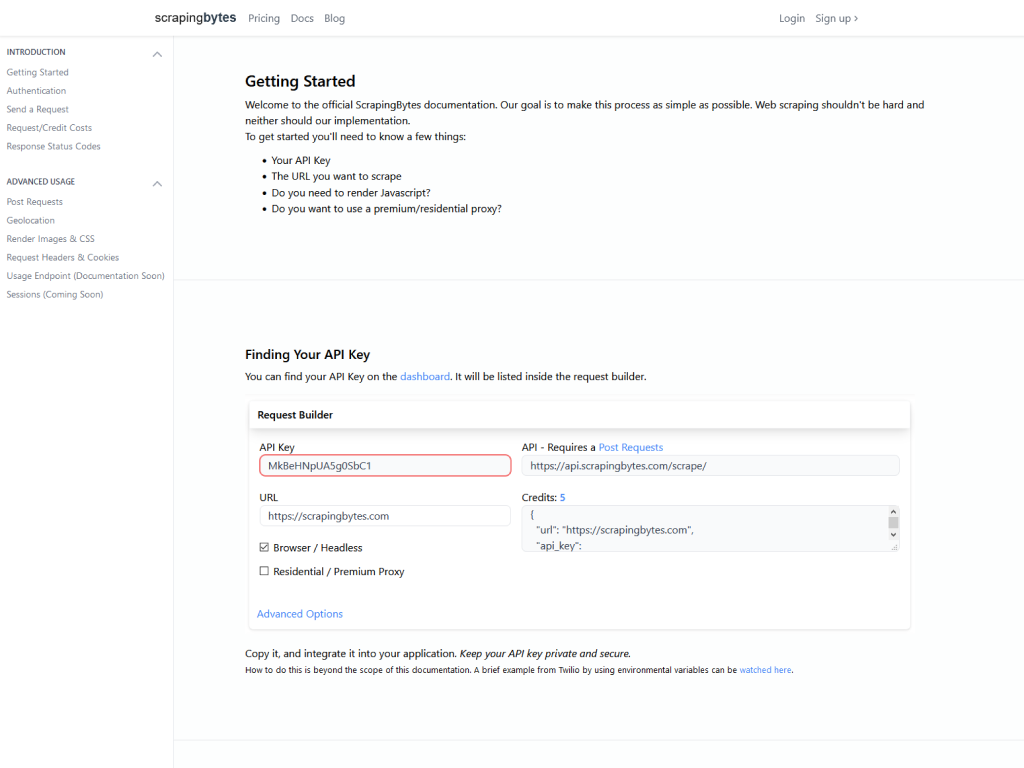The image size is (1024, 768).
Task: Click the URL input field
Action: point(385,516)
